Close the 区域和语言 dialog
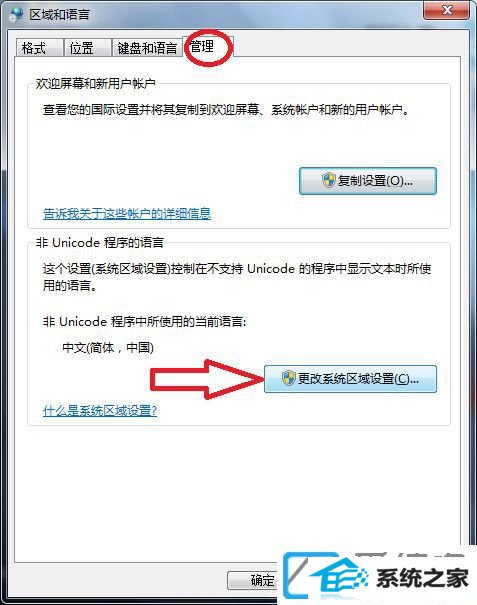Image resolution: width=477 pixels, height=605 pixels. [x=447, y=10]
